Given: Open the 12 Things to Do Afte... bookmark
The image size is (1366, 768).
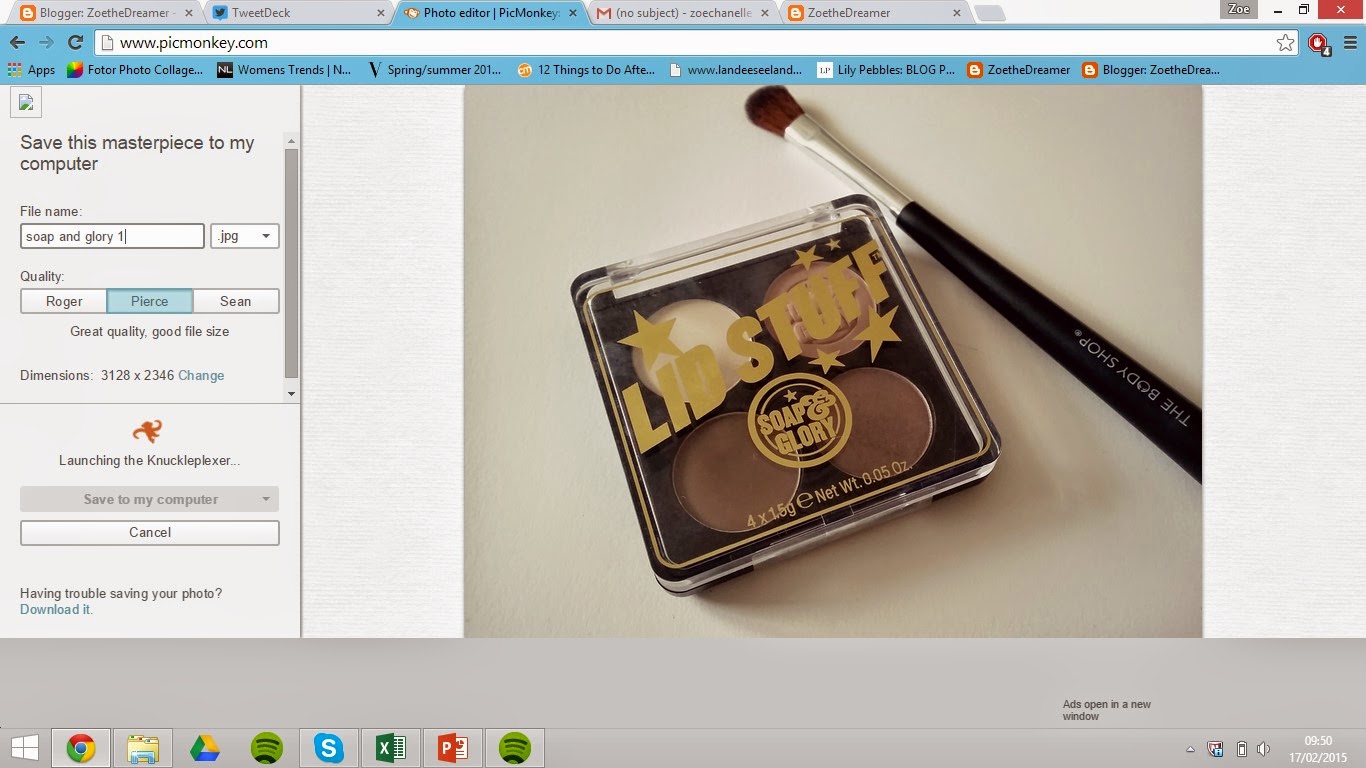Looking at the screenshot, I should (586, 70).
